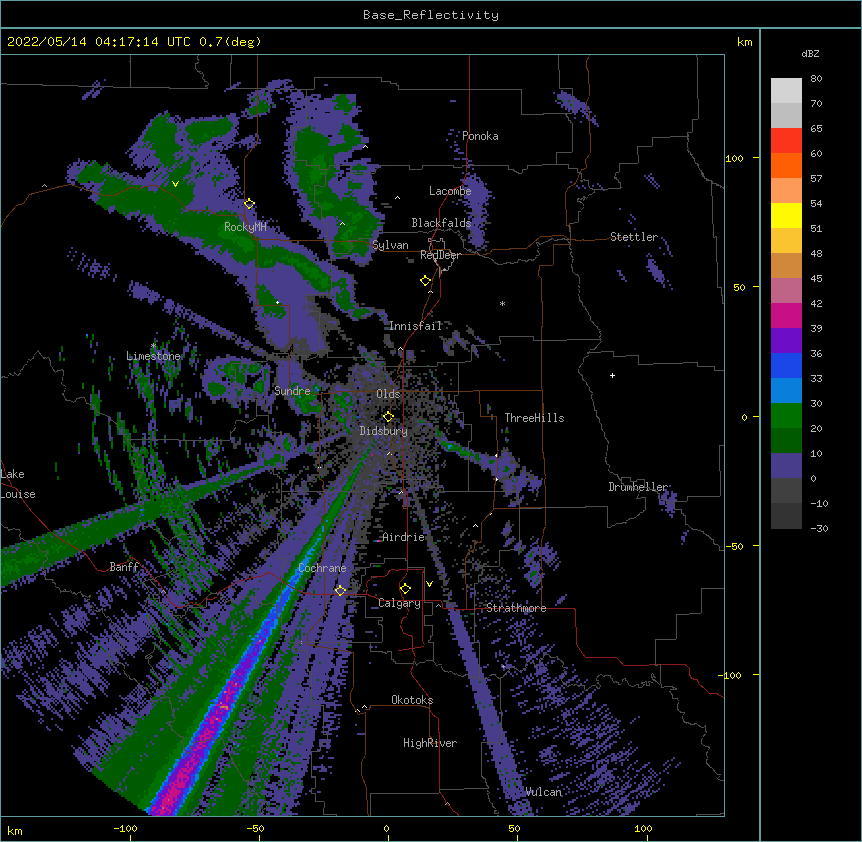Screen dimensions: 862x842
Task: Click the Base_Reflectivity title
Action: (x=431, y=15)
